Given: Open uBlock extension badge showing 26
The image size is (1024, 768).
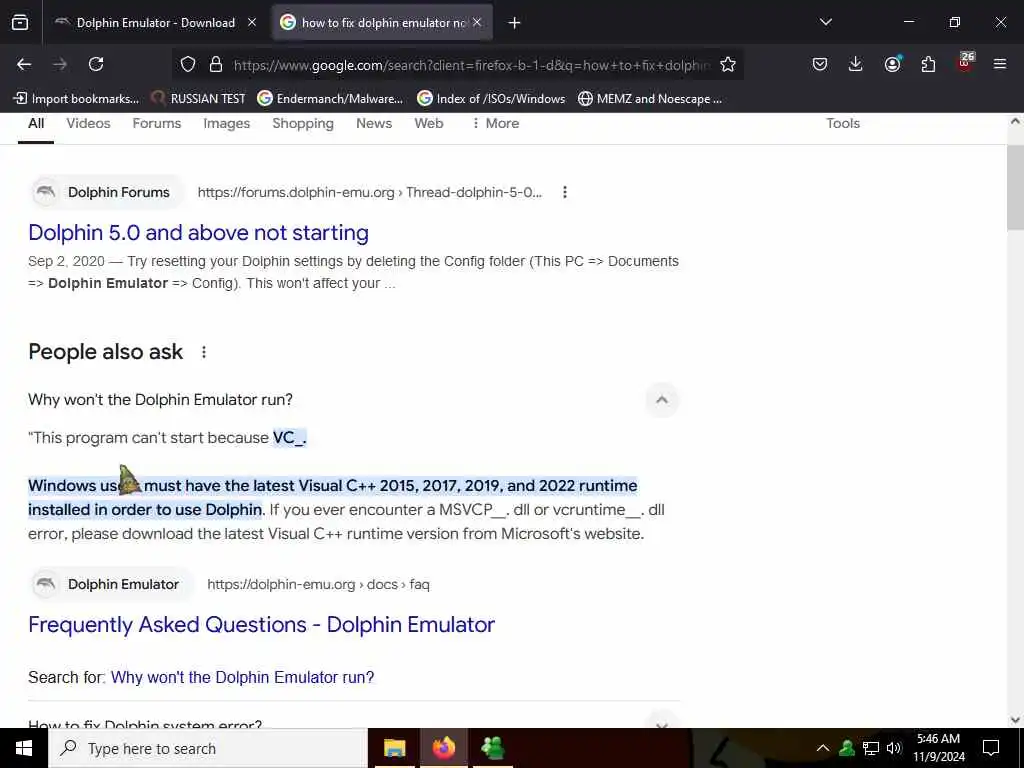Looking at the screenshot, I should point(965,62).
